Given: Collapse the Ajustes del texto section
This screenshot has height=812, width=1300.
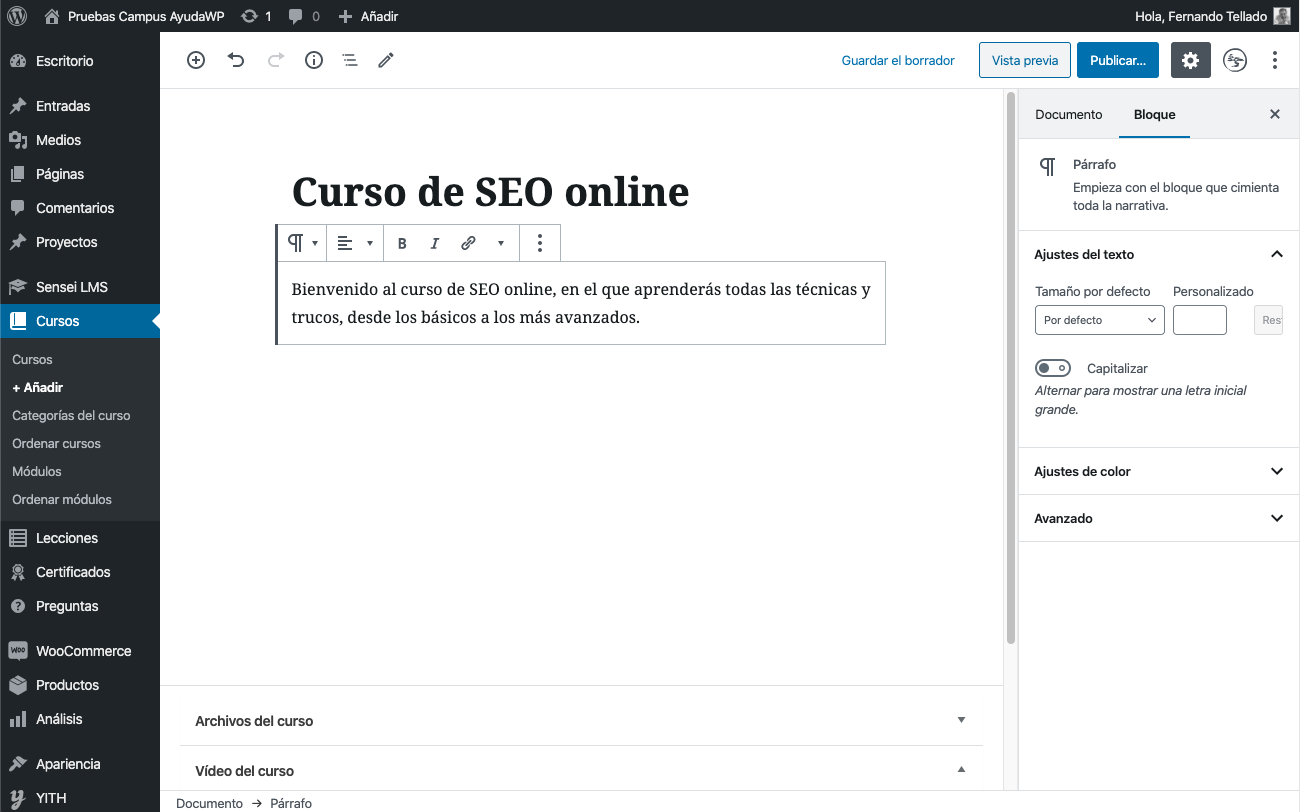Looking at the screenshot, I should click(x=1276, y=254).
